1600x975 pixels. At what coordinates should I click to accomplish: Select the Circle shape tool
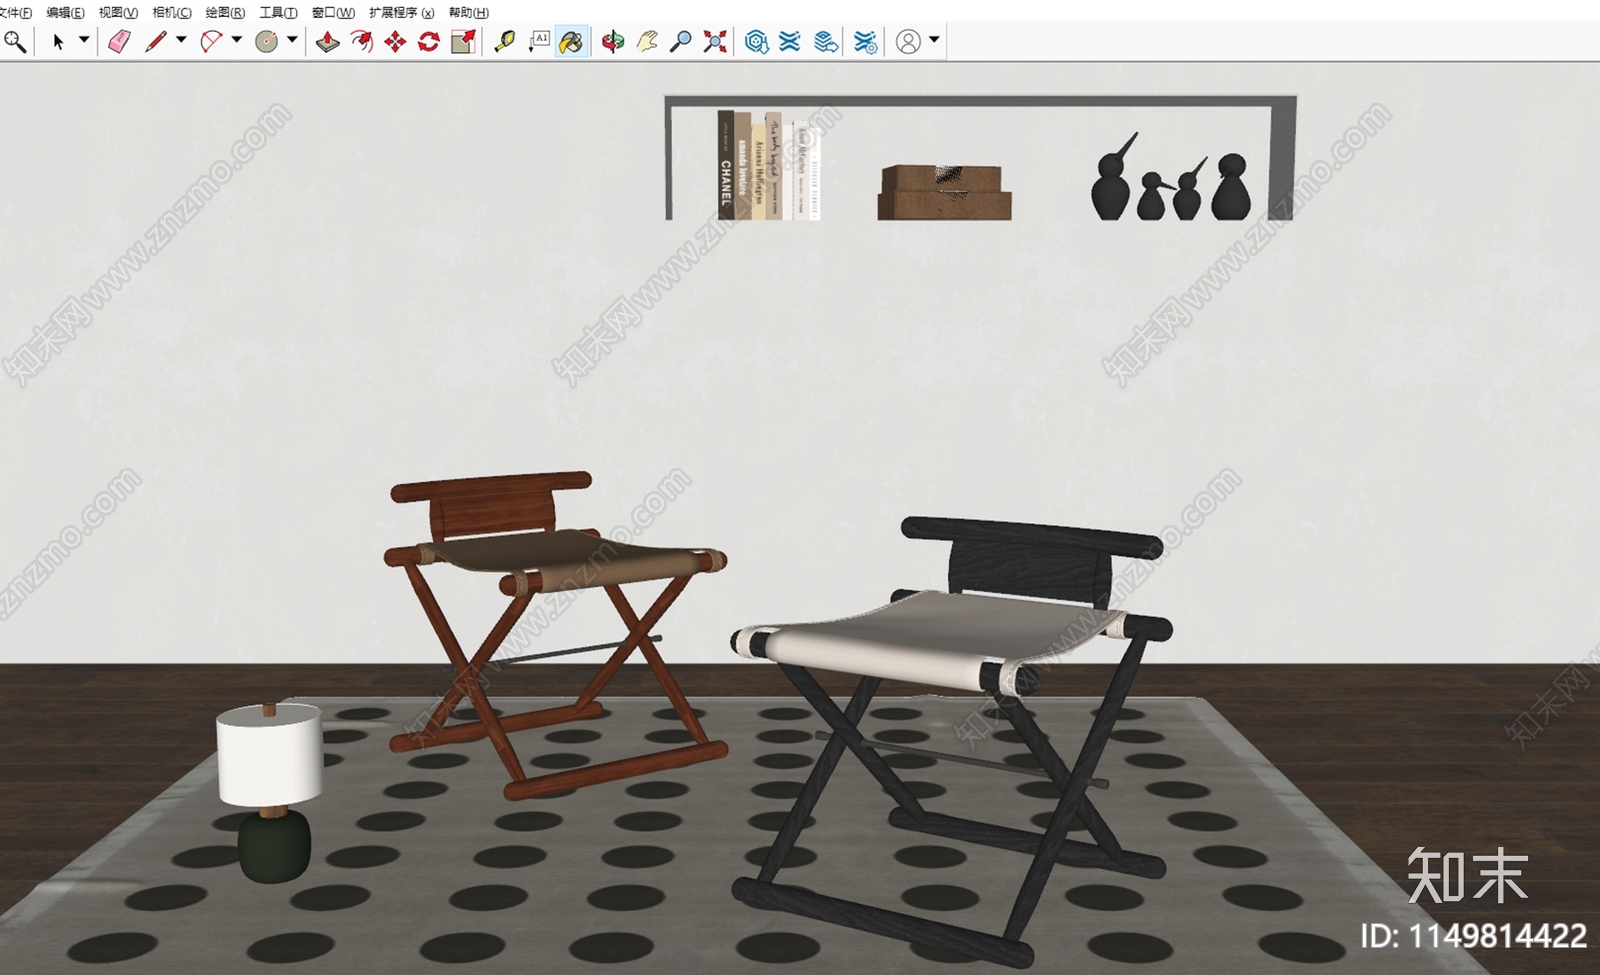[x=266, y=42]
